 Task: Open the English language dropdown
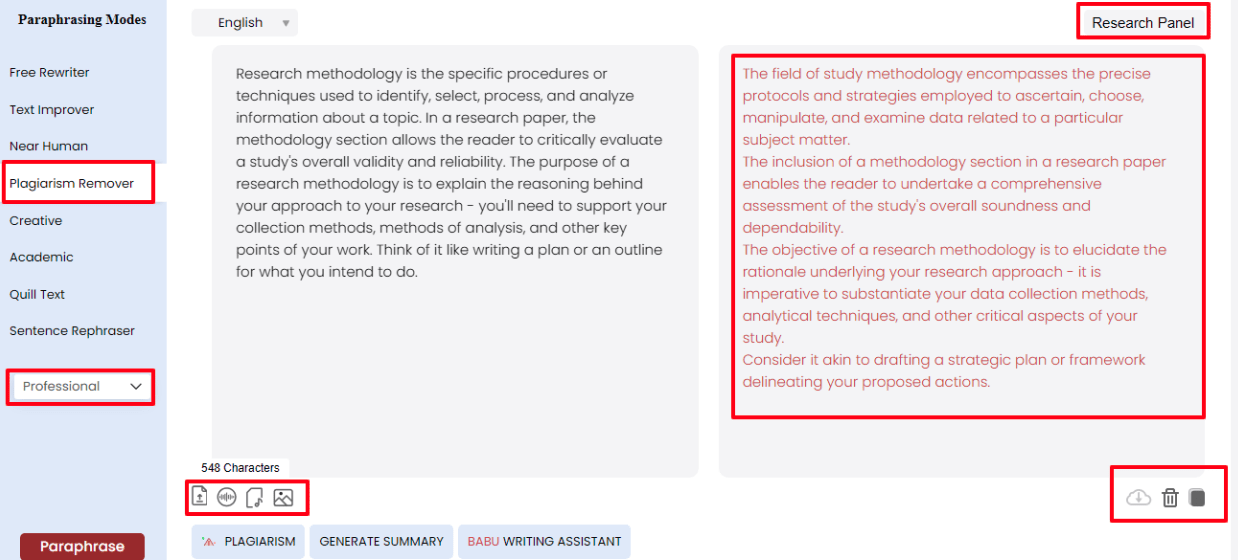click(245, 23)
